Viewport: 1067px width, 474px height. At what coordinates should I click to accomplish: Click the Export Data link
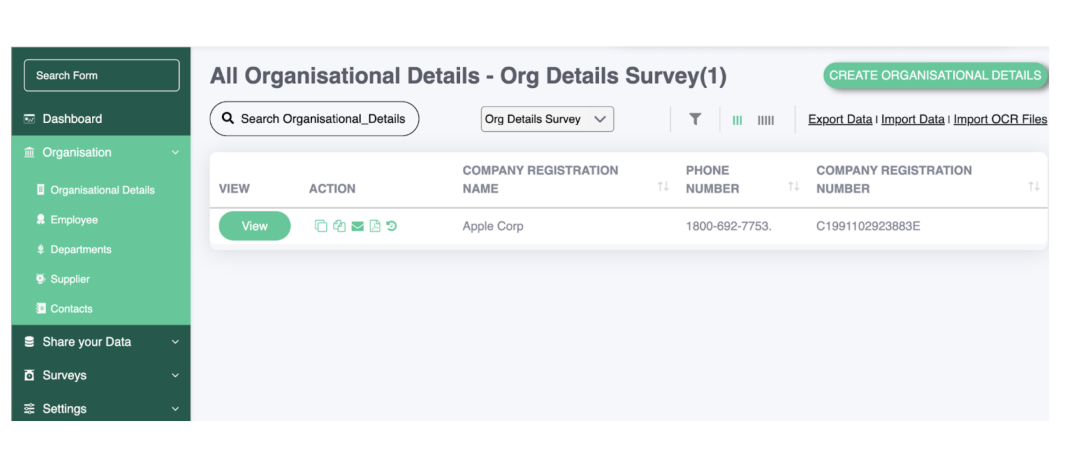[840, 119]
